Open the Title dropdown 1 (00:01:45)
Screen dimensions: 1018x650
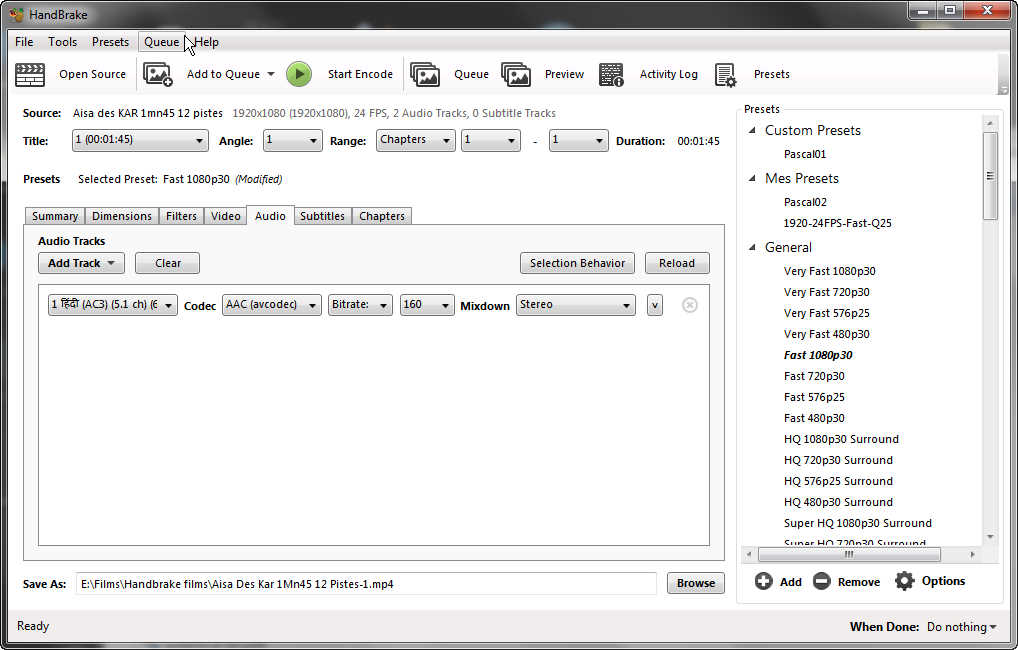tap(140, 140)
